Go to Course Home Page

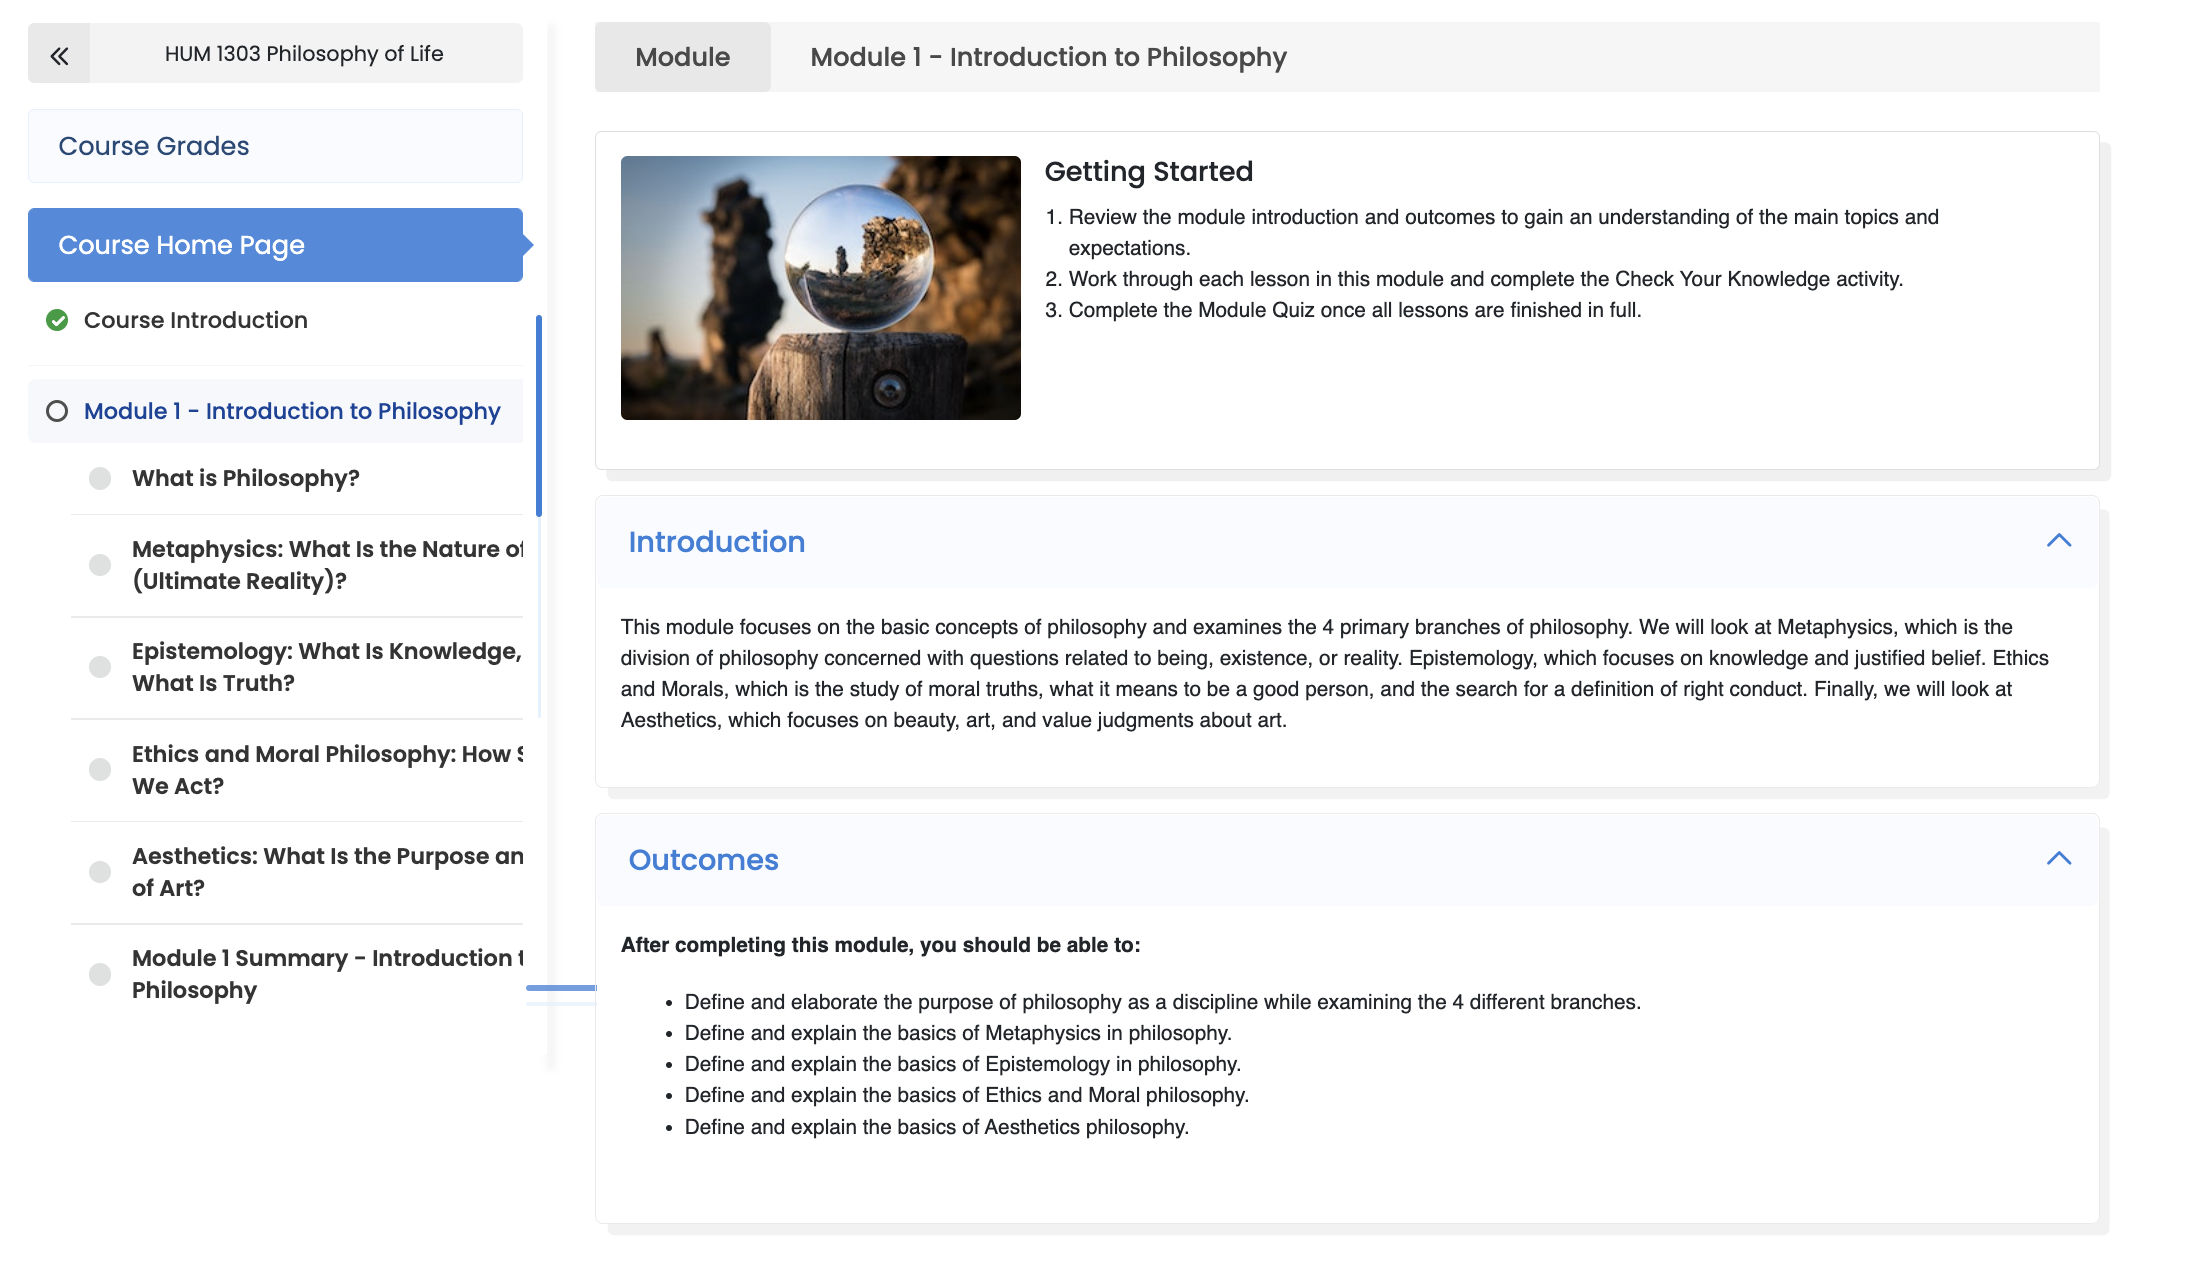pyautogui.click(x=275, y=245)
